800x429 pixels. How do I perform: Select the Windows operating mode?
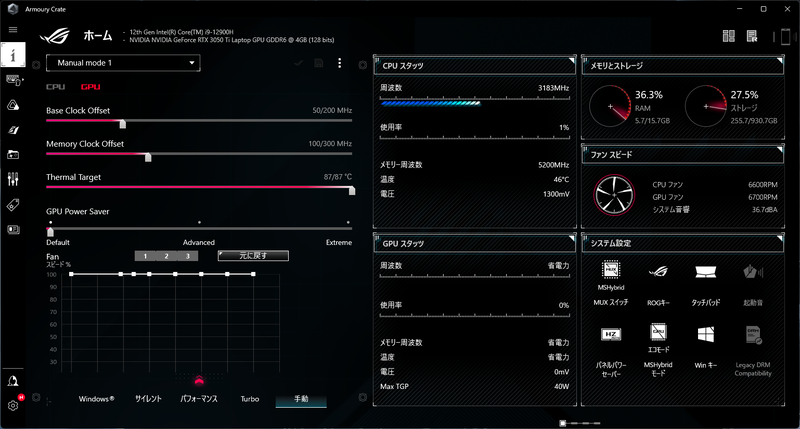click(x=96, y=399)
